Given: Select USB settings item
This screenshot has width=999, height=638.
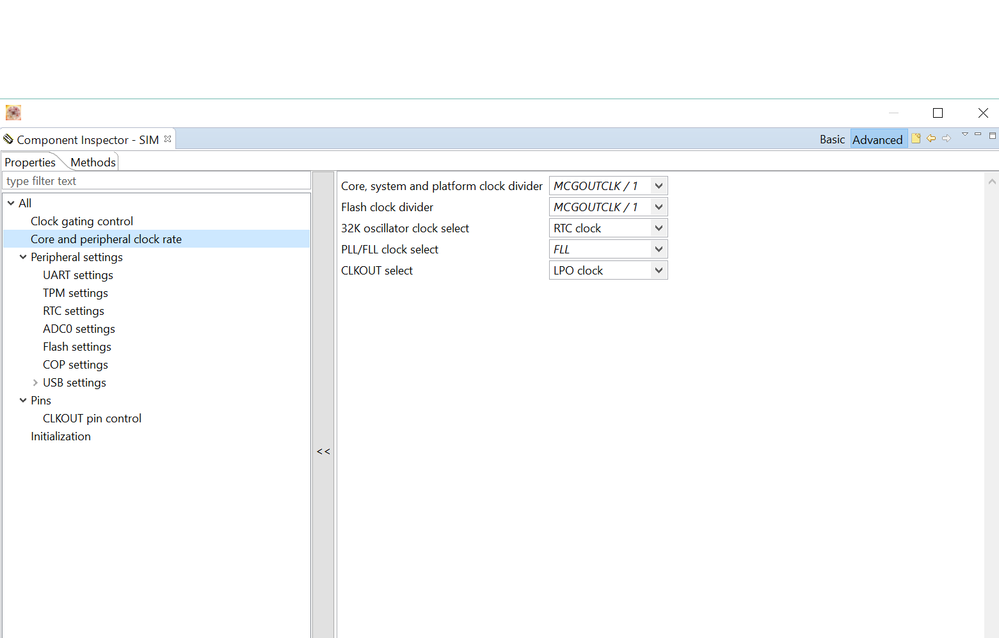Looking at the screenshot, I should pyautogui.click(x=75, y=382).
